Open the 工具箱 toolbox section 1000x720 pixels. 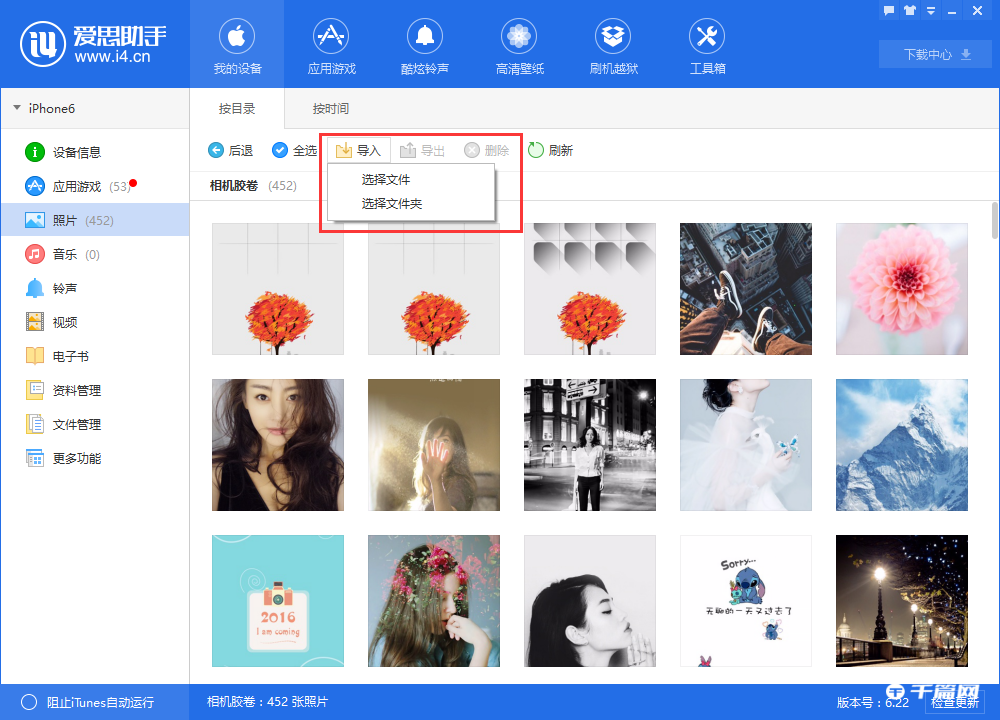click(707, 45)
